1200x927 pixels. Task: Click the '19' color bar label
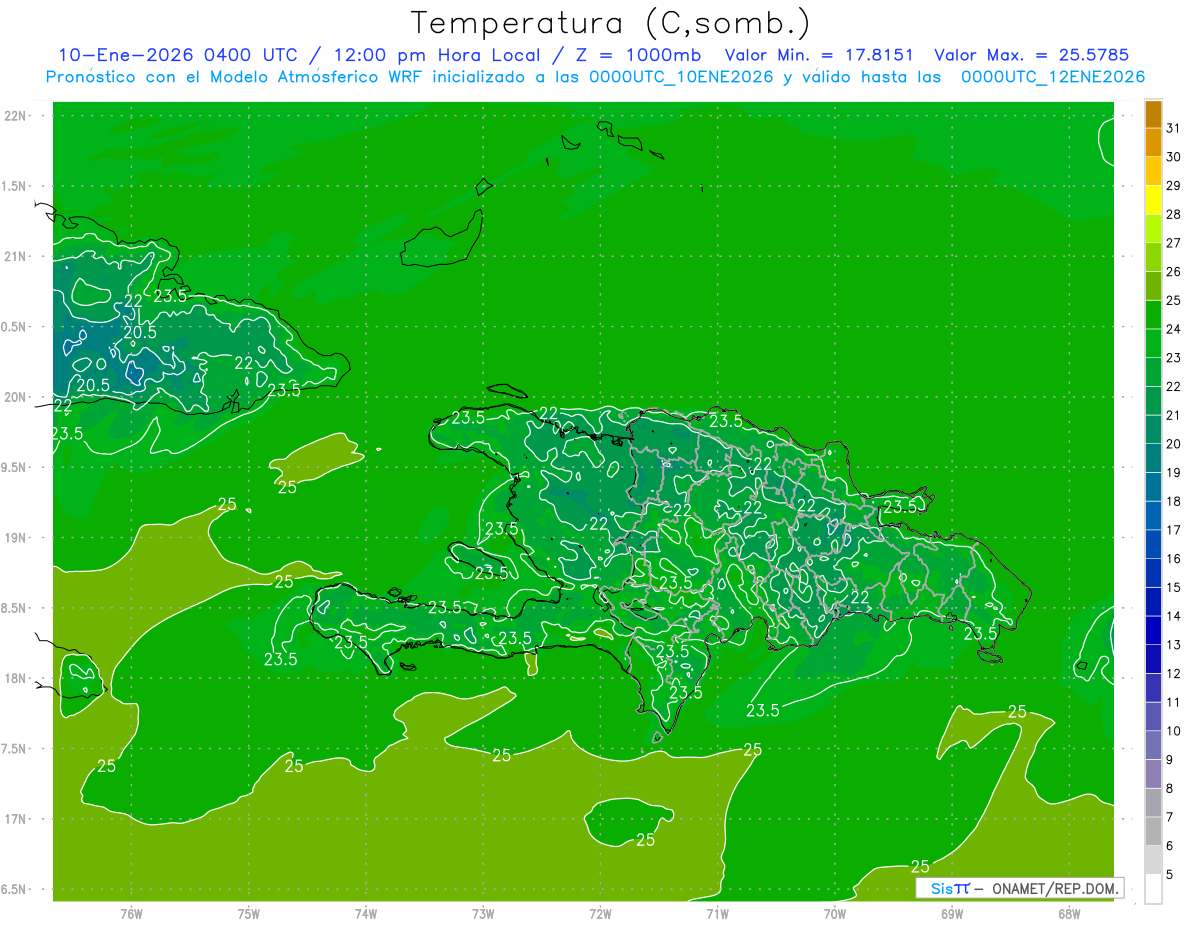click(1174, 473)
